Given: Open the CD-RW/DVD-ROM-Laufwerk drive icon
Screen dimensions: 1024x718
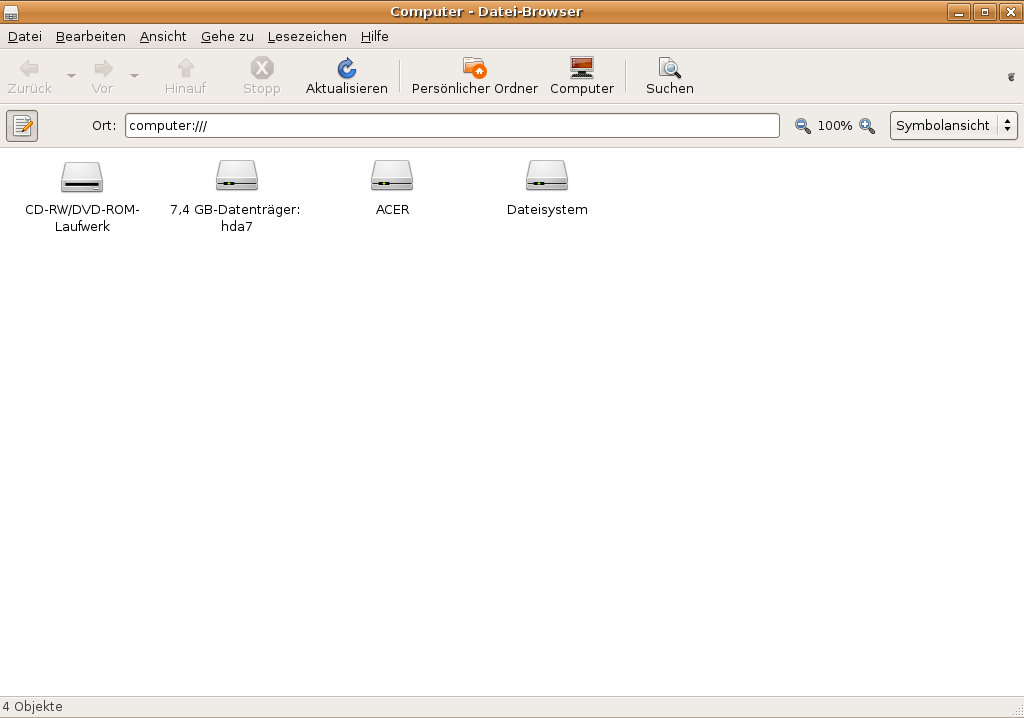Looking at the screenshot, I should click(x=82, y=178).
